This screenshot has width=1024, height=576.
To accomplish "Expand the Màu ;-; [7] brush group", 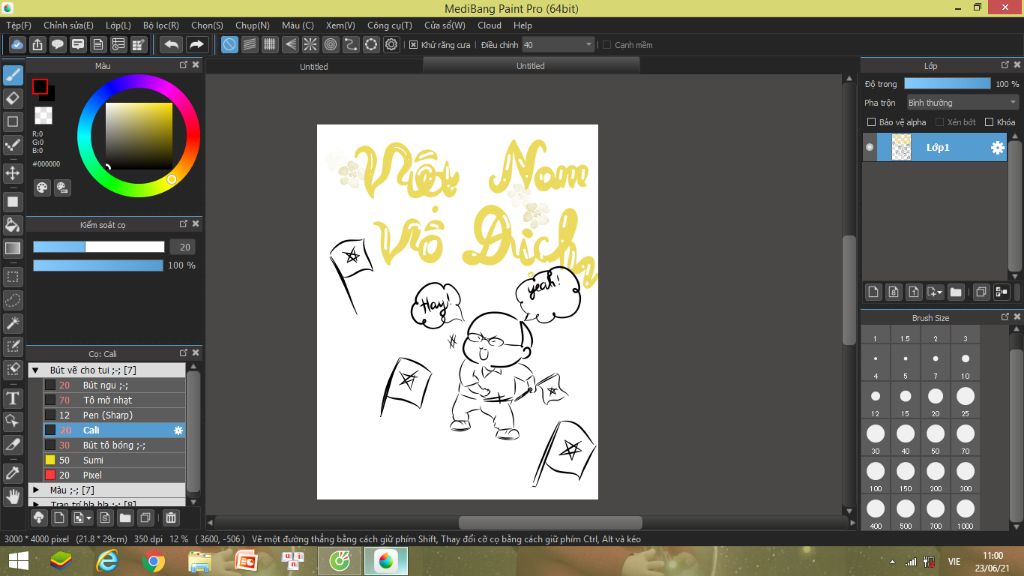I will point(36,490).
